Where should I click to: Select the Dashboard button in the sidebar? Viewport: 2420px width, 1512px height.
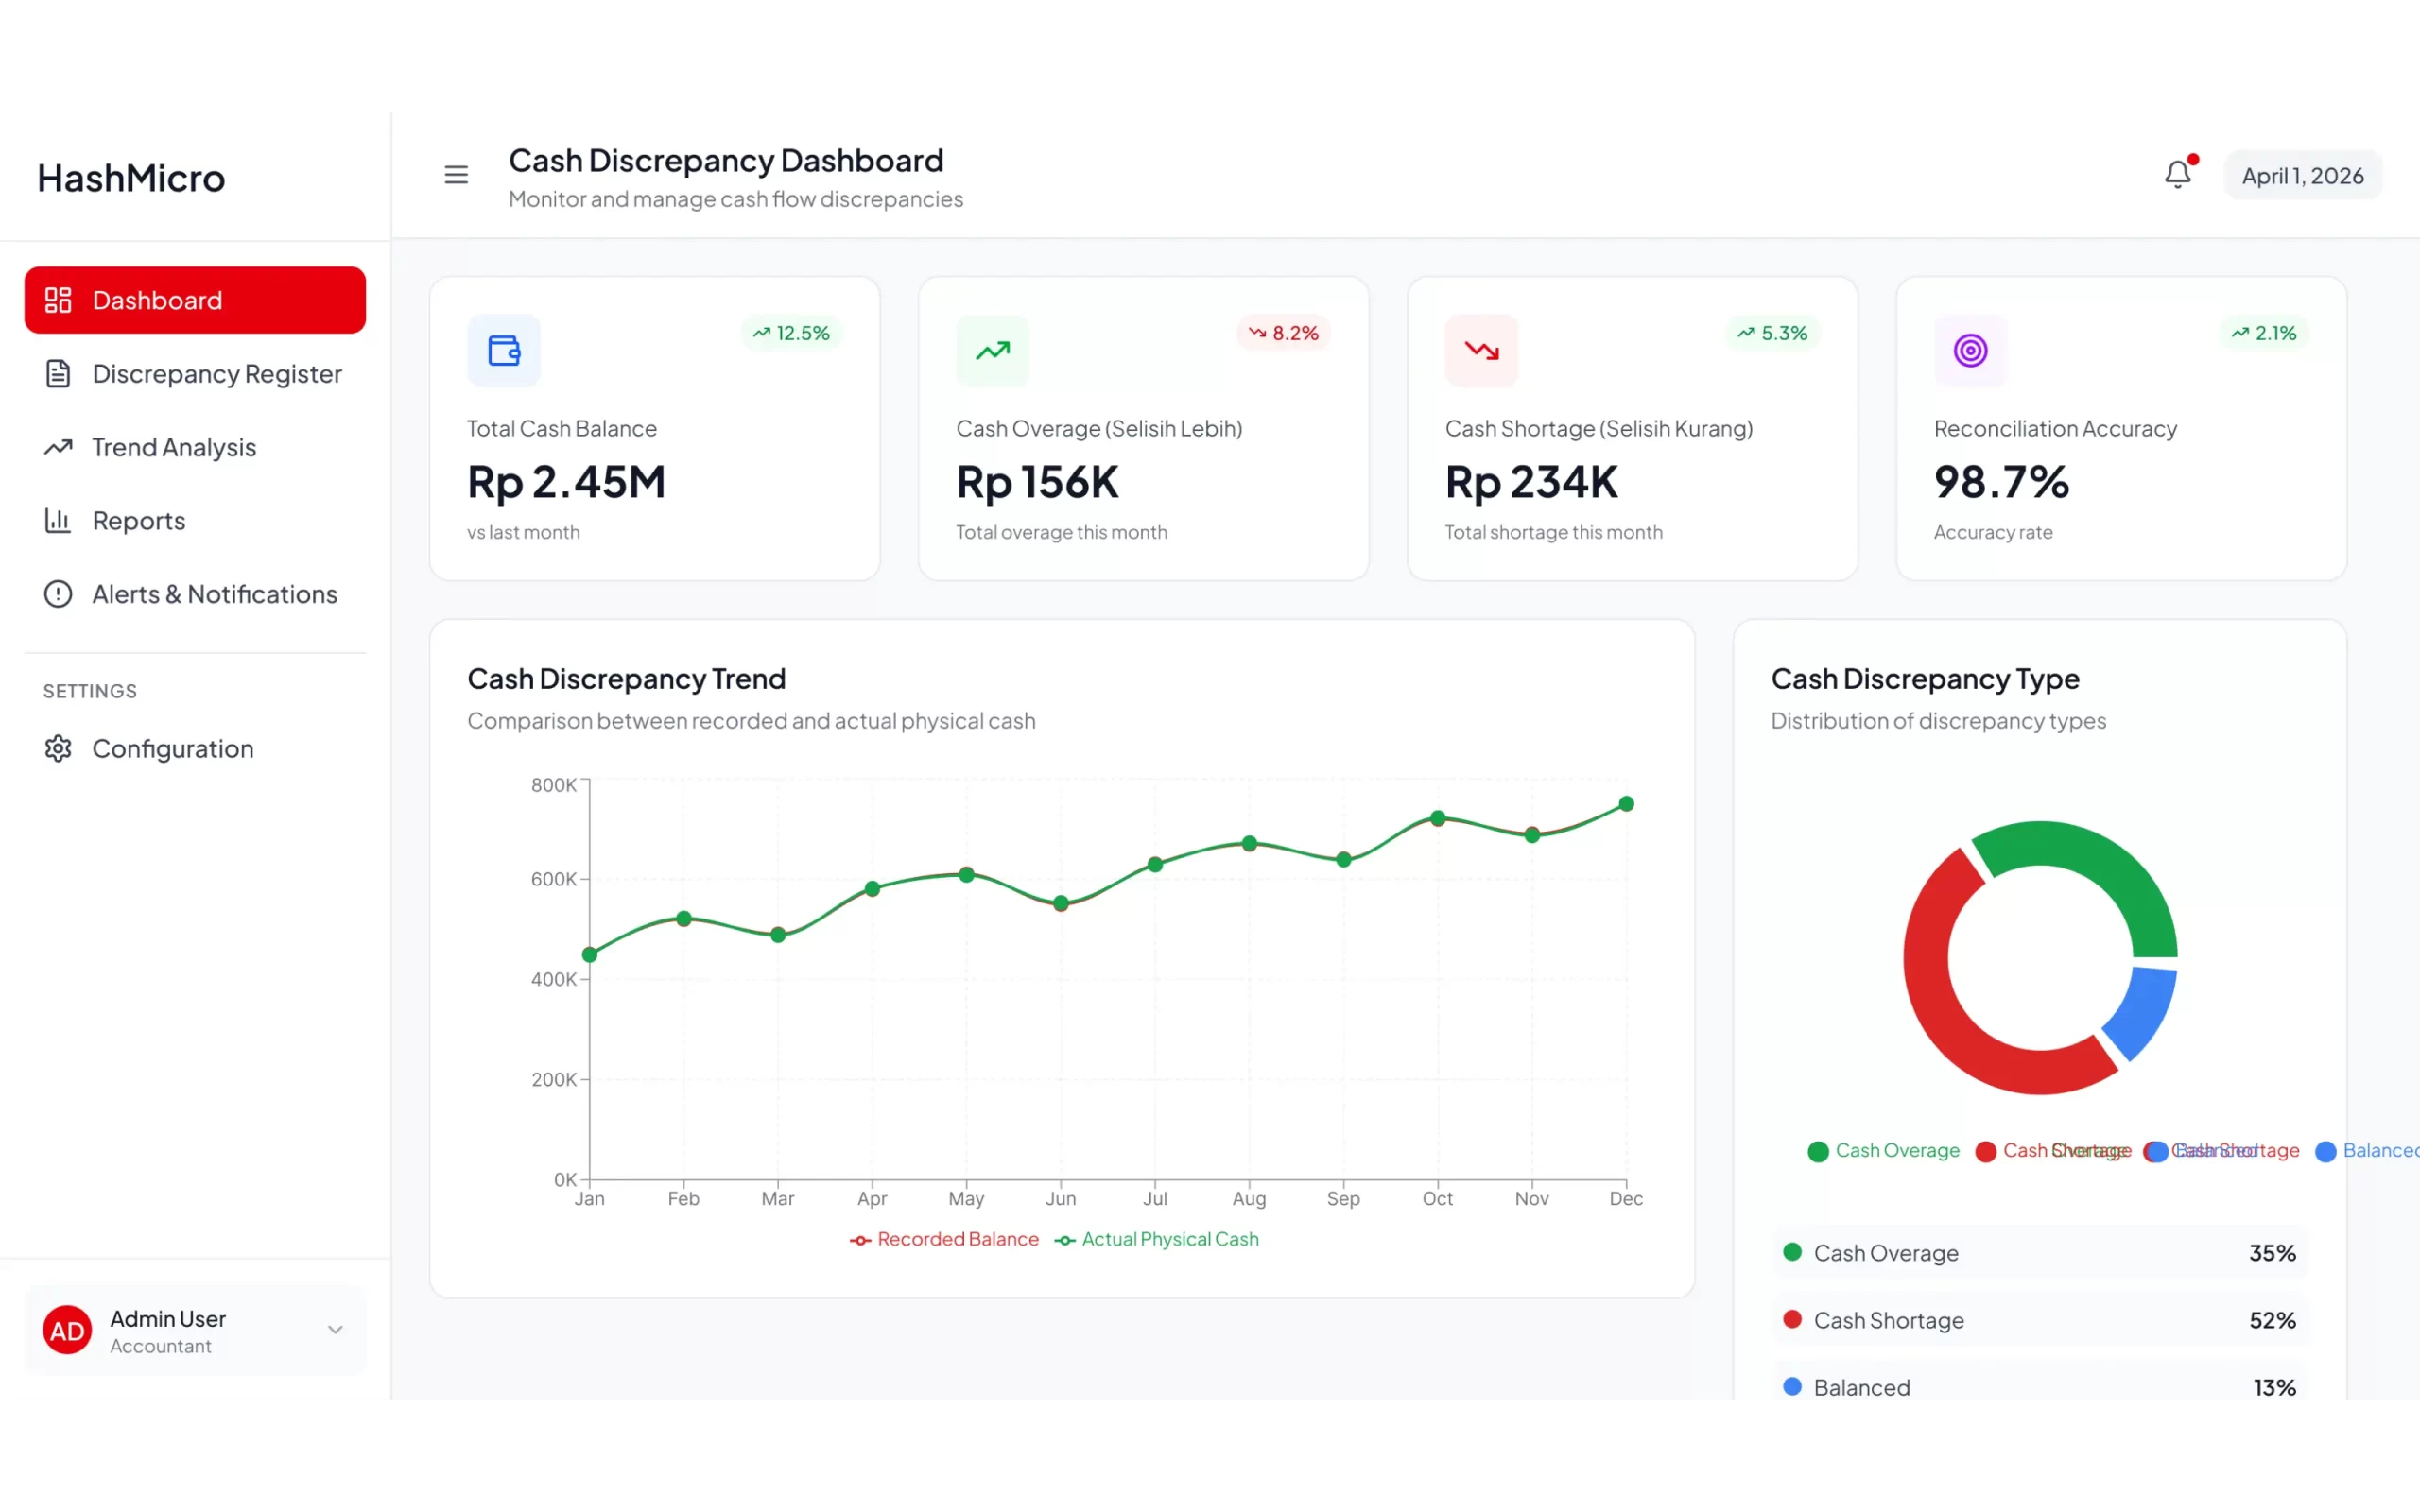point(195,300)
